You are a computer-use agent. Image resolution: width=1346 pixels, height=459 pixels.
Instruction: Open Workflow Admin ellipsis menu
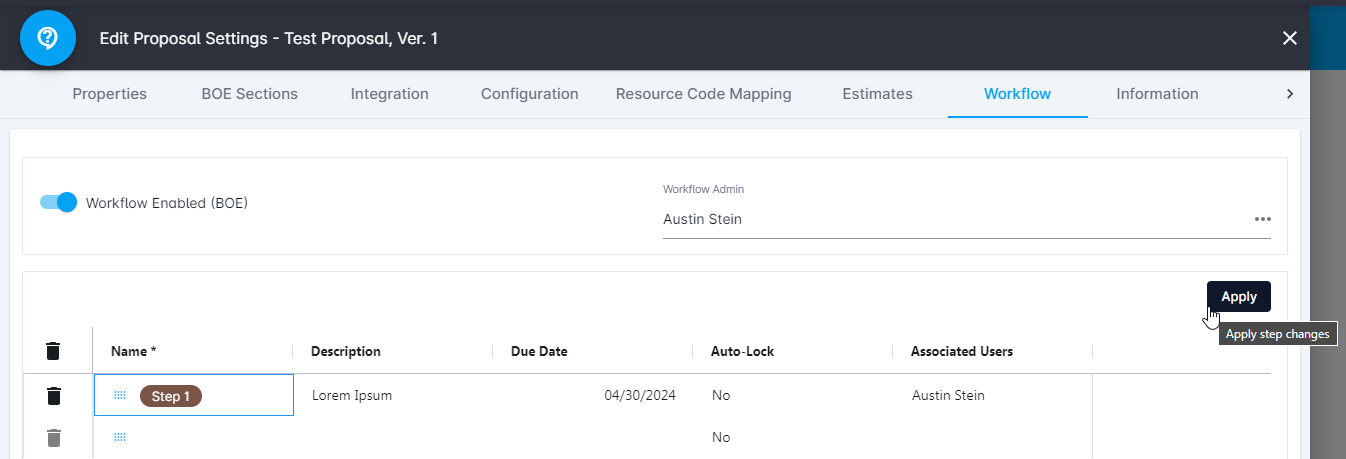click(1262, 219)
